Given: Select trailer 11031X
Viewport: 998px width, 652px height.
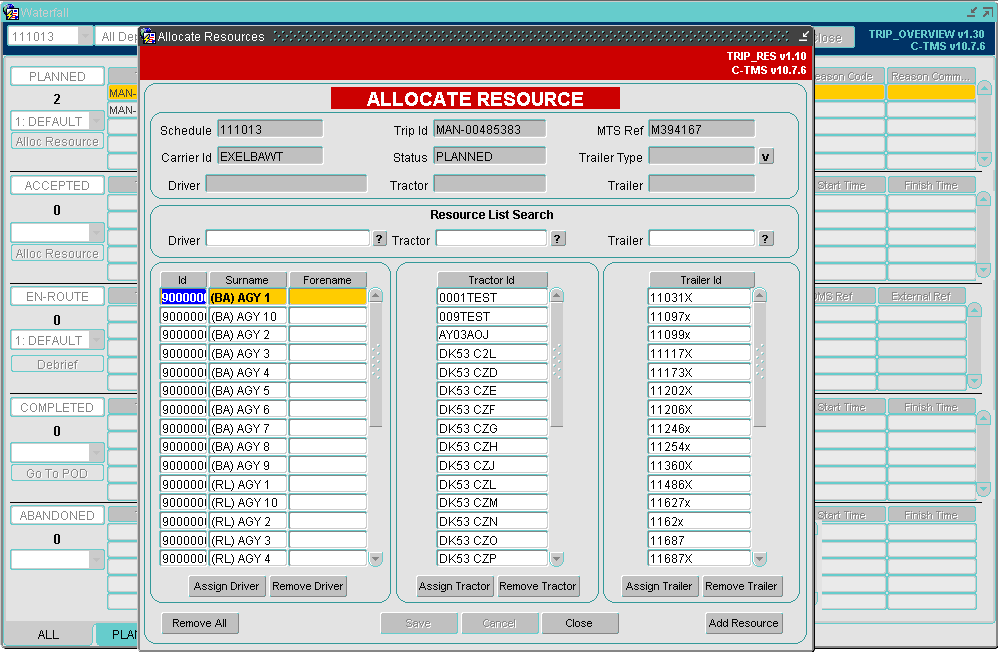Looking at the screenshot, I should tap(699, 297).
